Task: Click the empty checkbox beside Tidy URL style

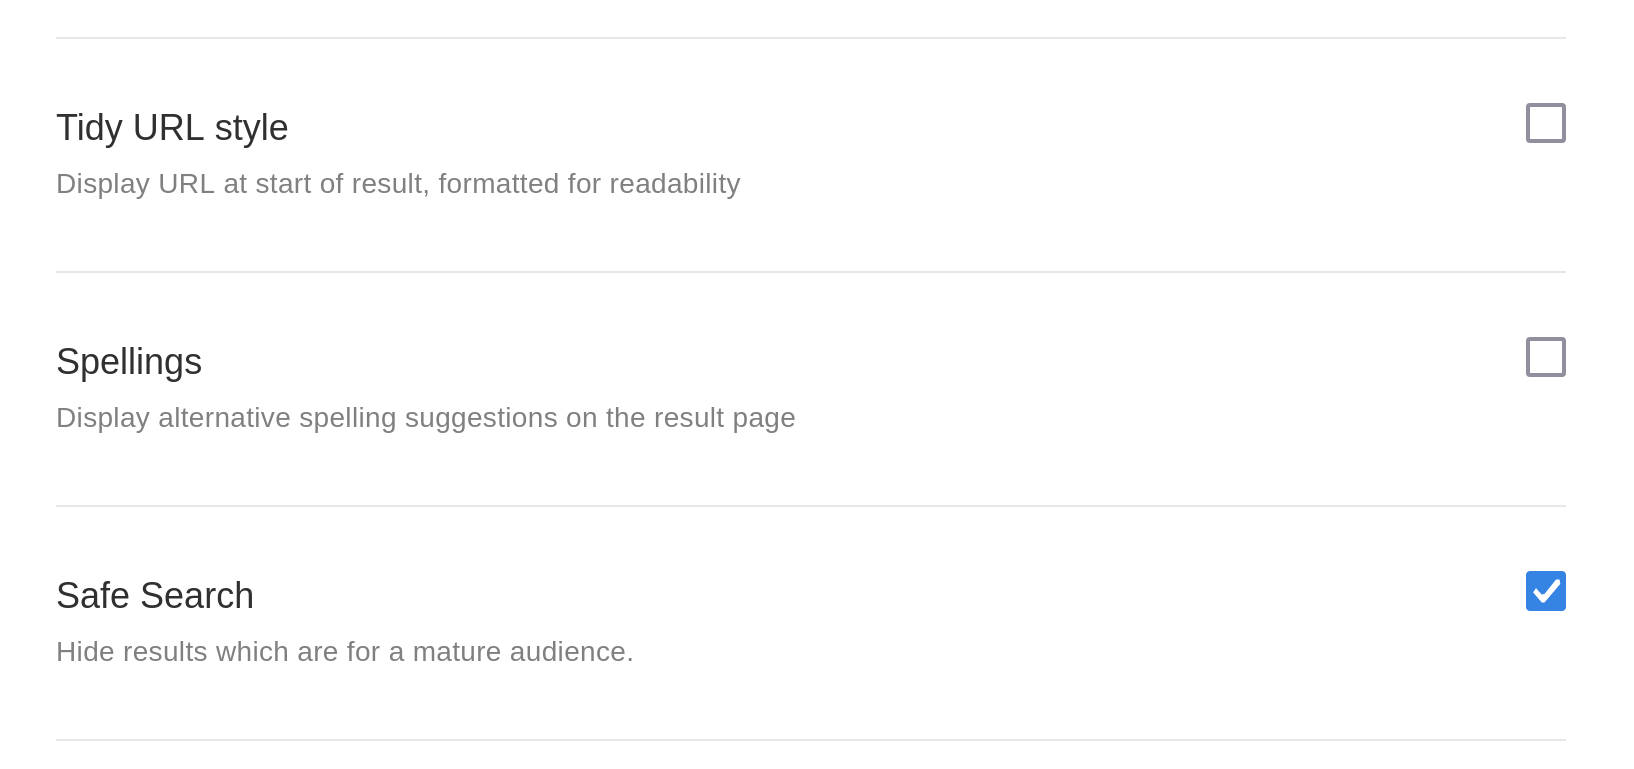Action: (1545, 124)
